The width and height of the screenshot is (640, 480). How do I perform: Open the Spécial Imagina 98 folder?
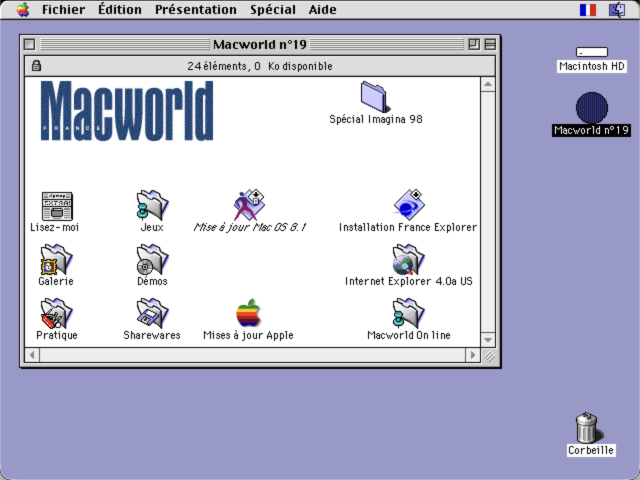[374, 97]
